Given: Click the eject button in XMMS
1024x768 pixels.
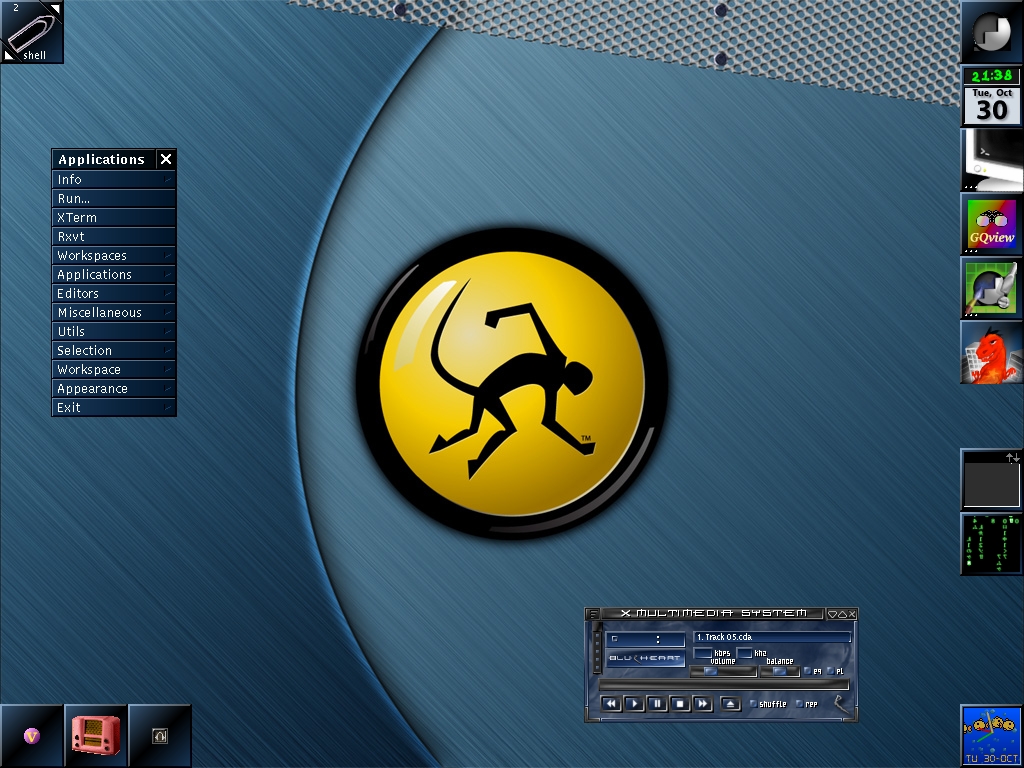Looking at the screenshot, I should [x=730, y=703].
